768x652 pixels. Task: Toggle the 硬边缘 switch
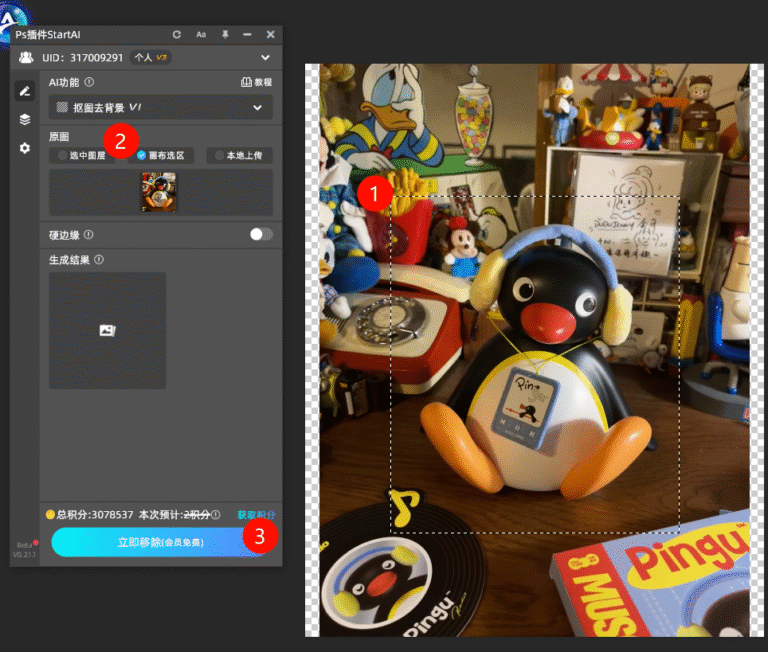click(x=260, y=234)
